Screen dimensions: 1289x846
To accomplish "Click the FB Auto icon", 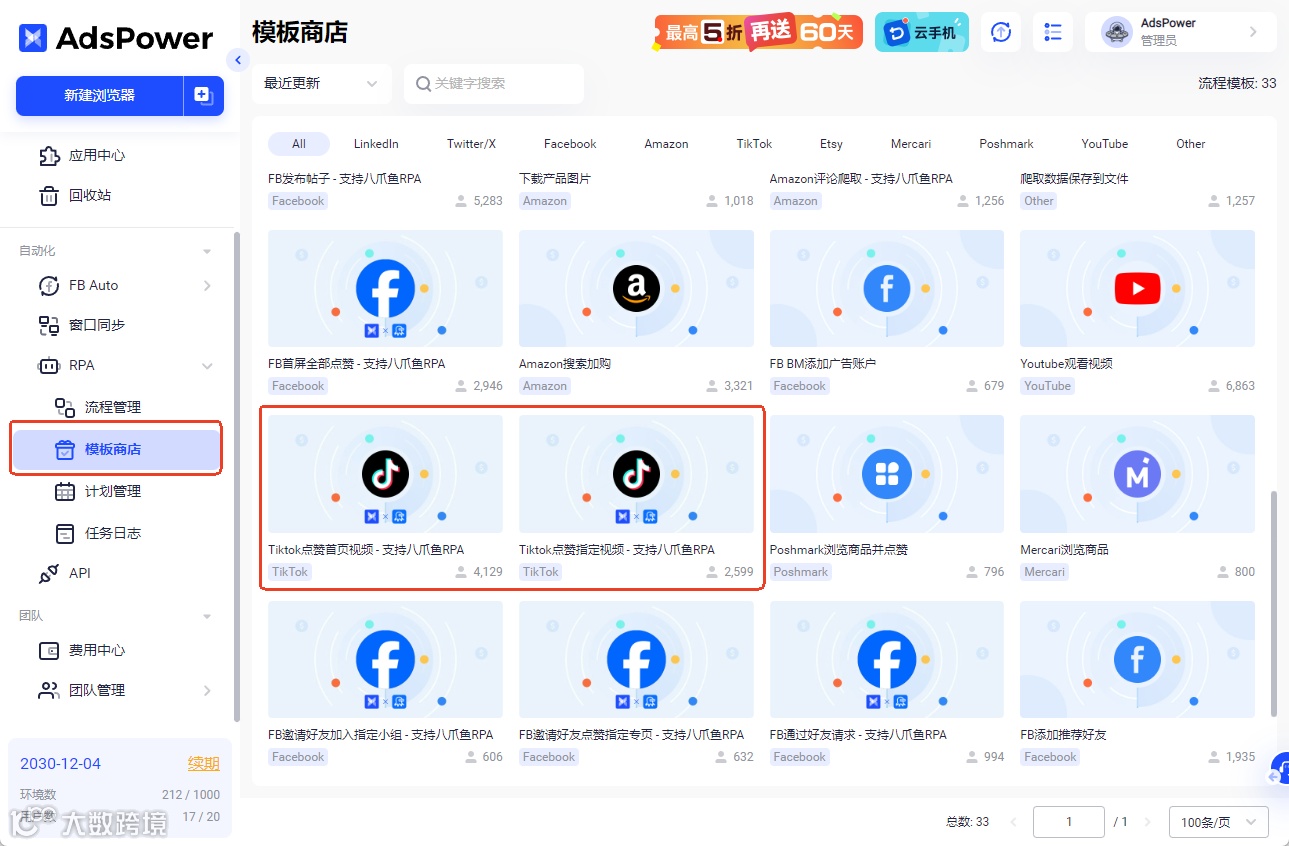I will (49, 286).
